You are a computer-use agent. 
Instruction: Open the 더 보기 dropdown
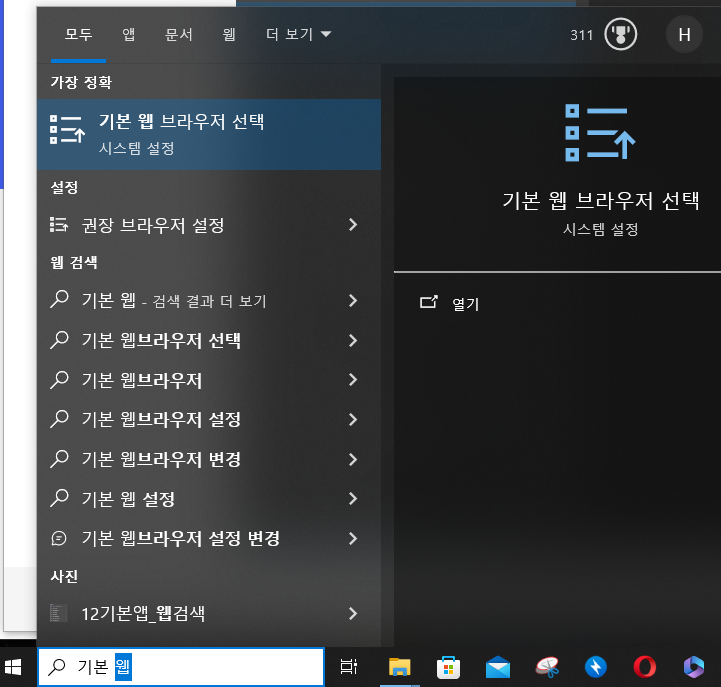tap(298, 34)
